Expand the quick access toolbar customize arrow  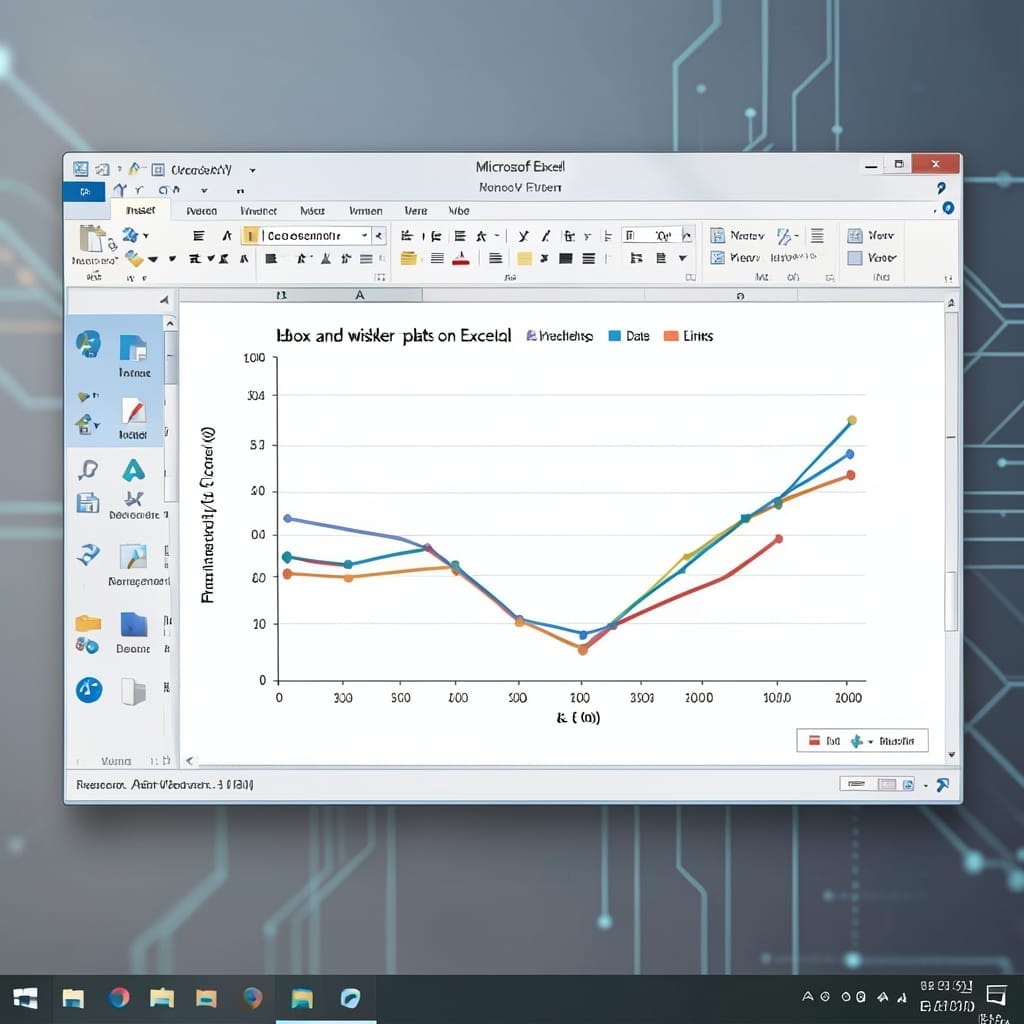252,170
